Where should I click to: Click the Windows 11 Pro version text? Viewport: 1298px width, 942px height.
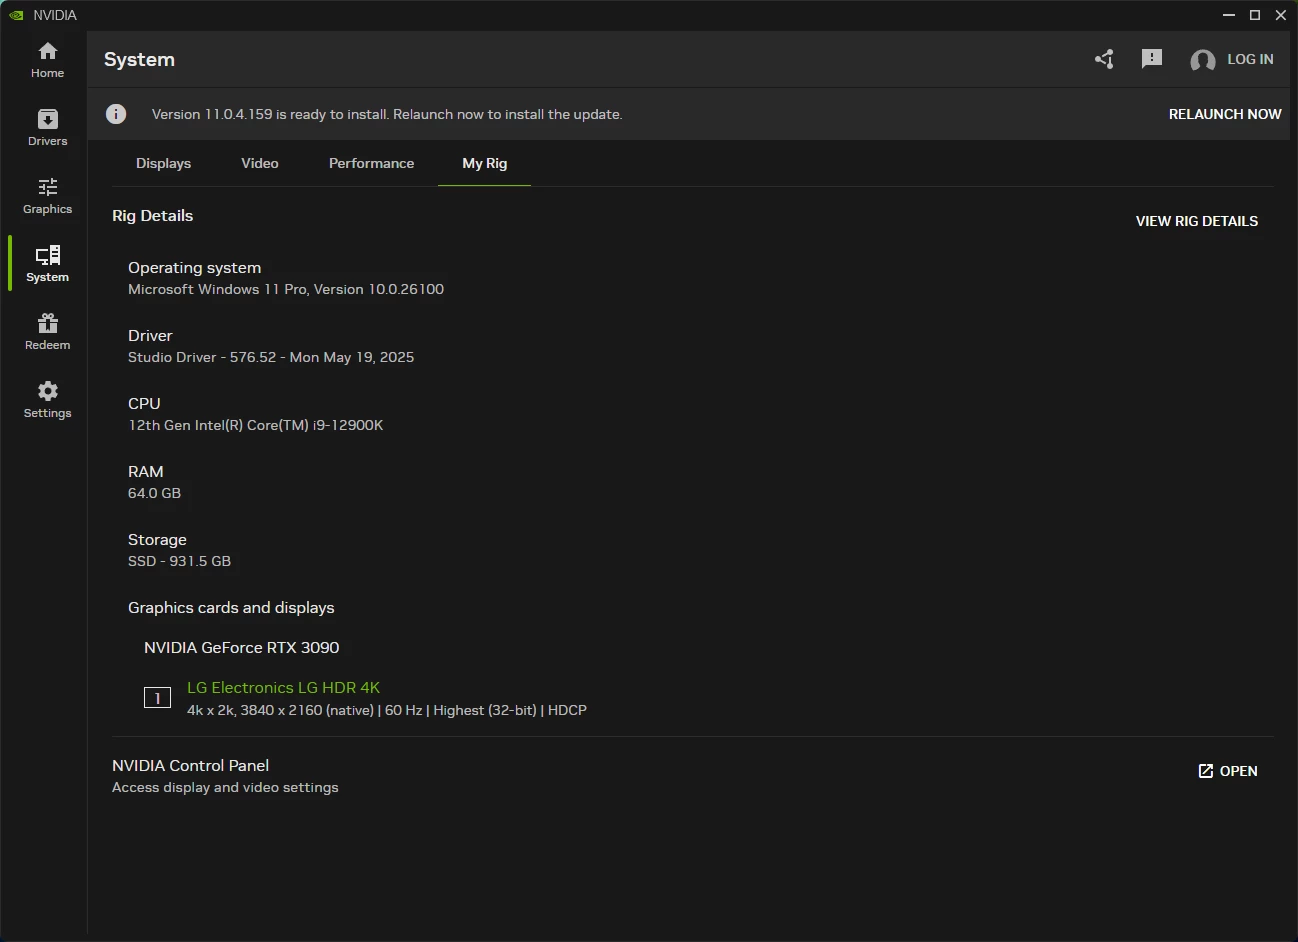pos(286,289)
